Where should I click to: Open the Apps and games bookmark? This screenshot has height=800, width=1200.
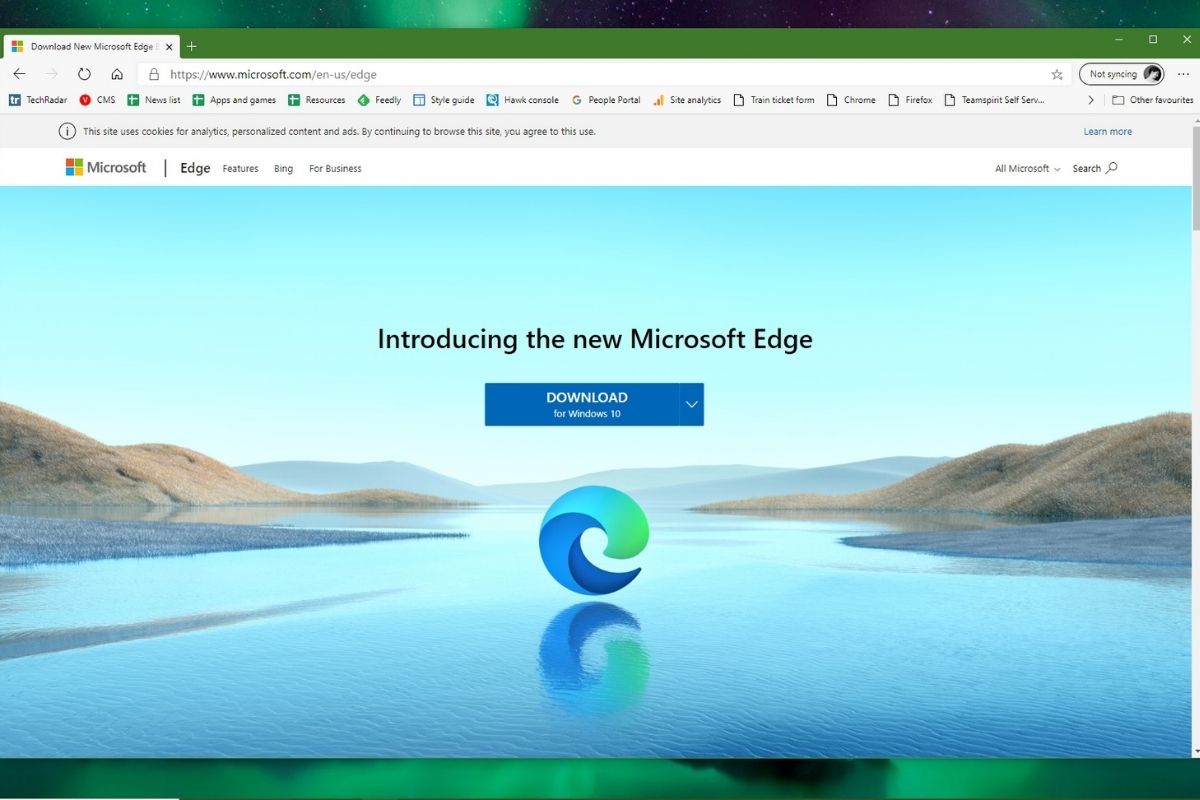pos(234,100)
